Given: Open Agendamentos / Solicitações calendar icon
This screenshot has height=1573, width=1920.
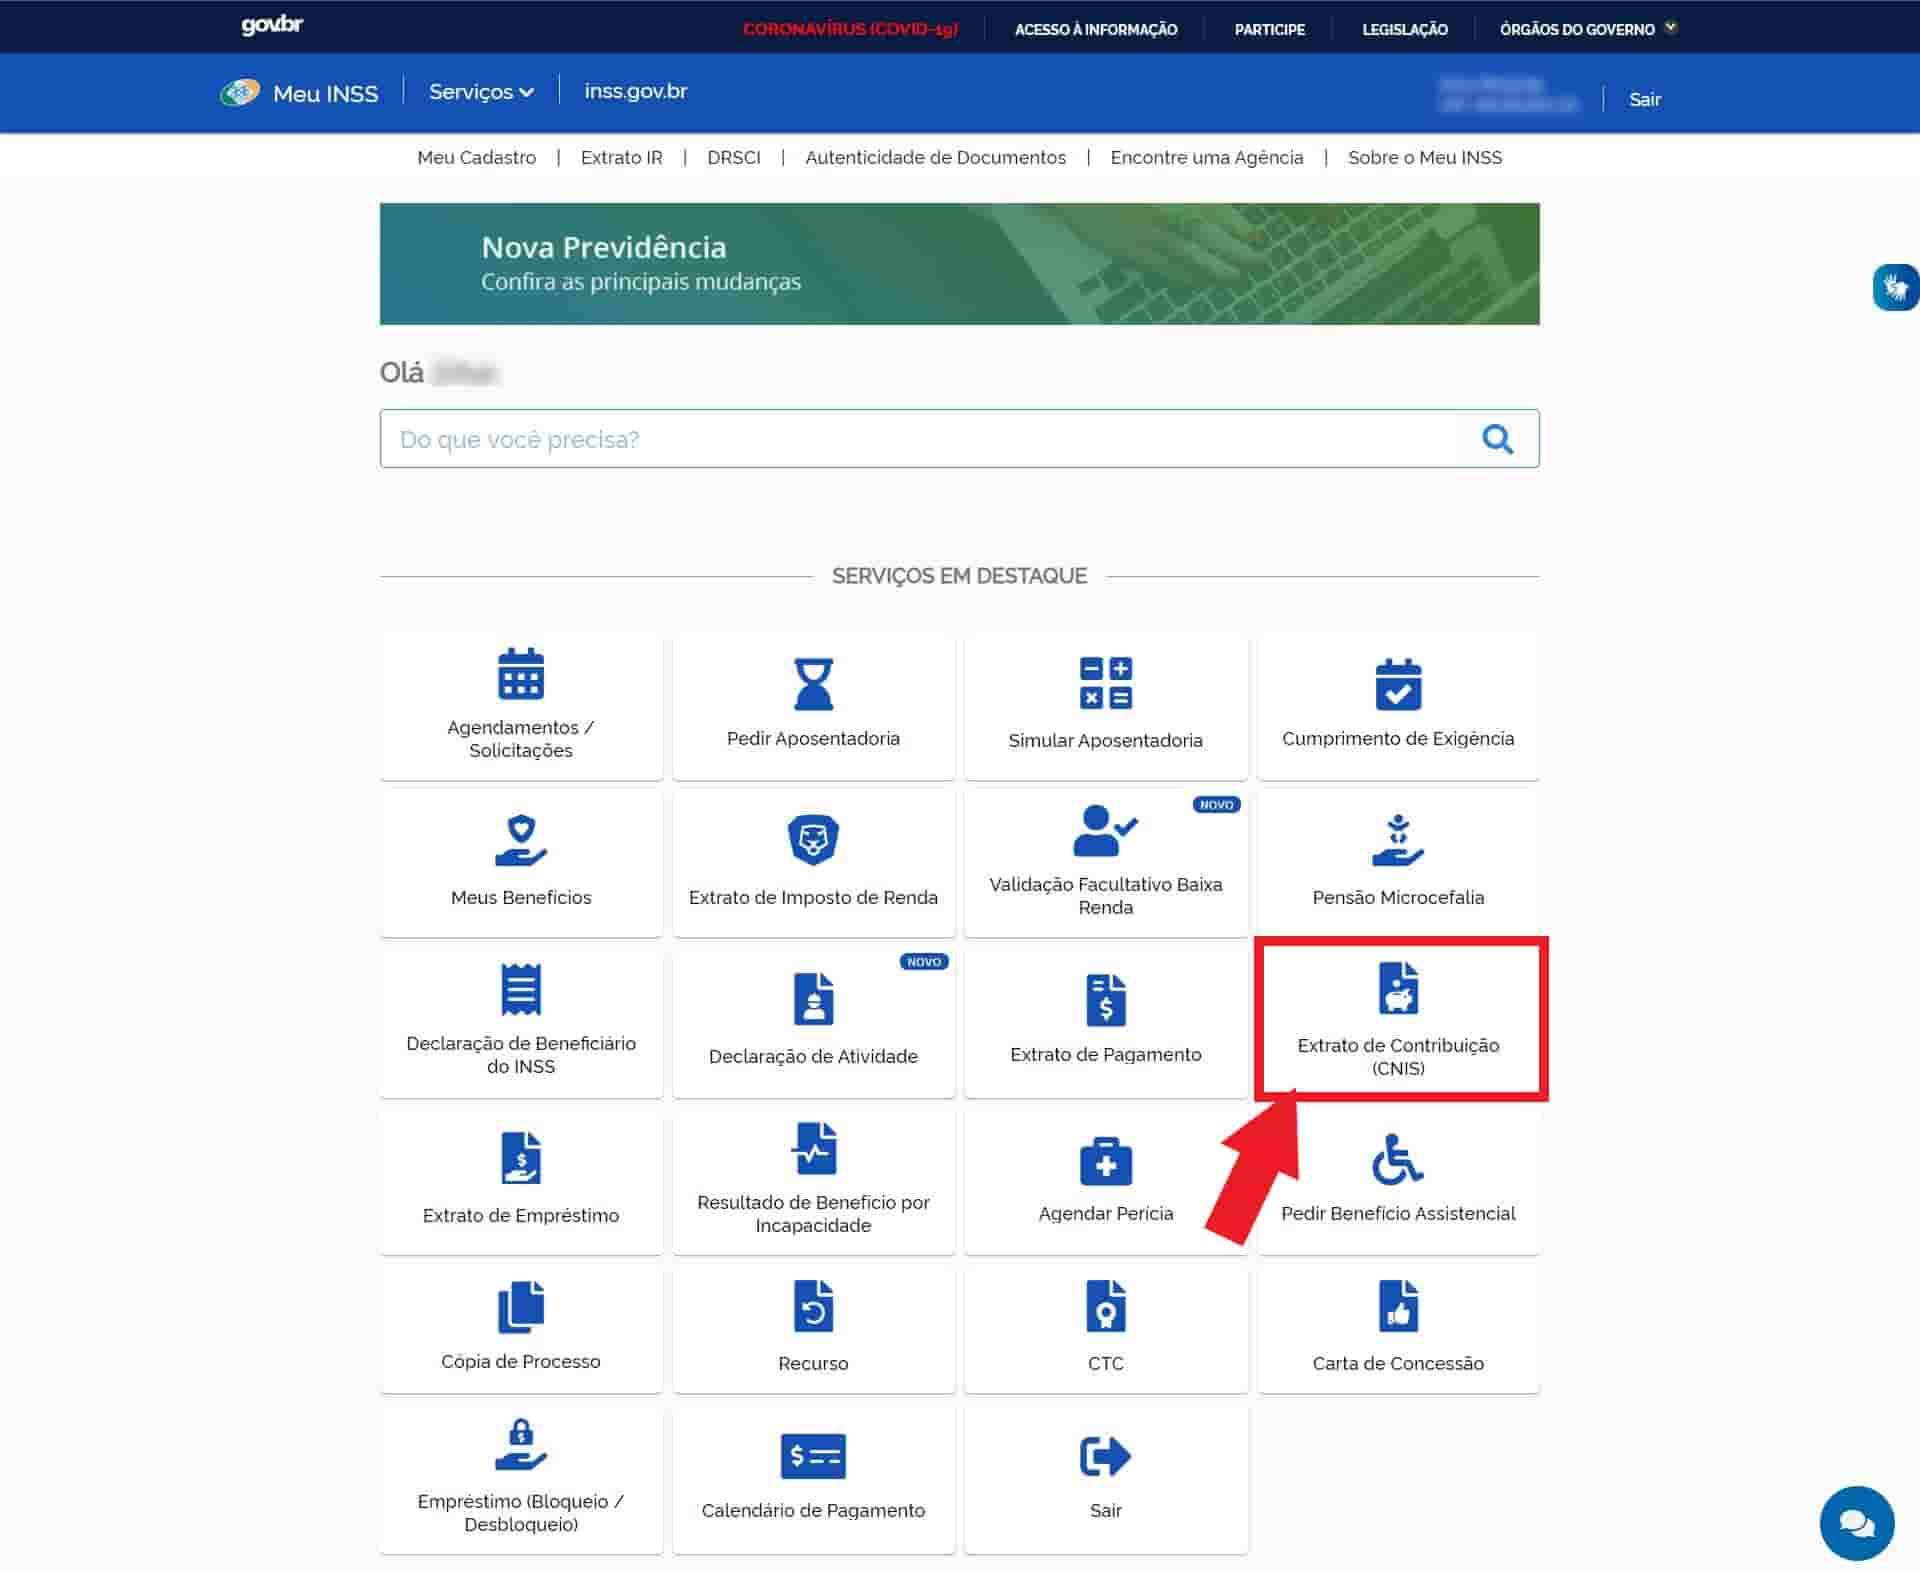Looking at the screenshot, I should tap(521, 673).
